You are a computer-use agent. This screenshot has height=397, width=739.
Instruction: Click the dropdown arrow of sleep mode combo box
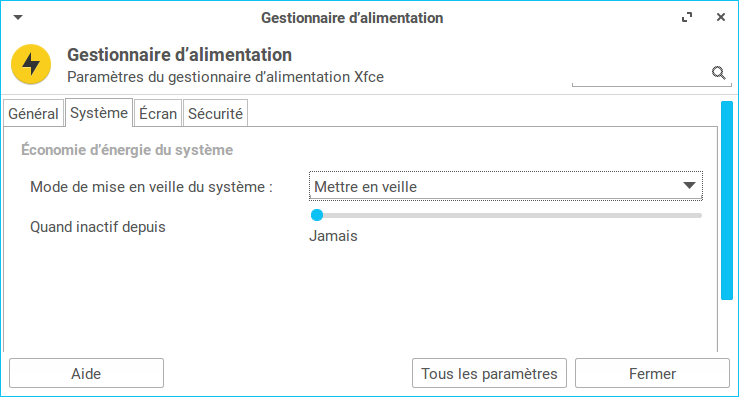(689, 186)
